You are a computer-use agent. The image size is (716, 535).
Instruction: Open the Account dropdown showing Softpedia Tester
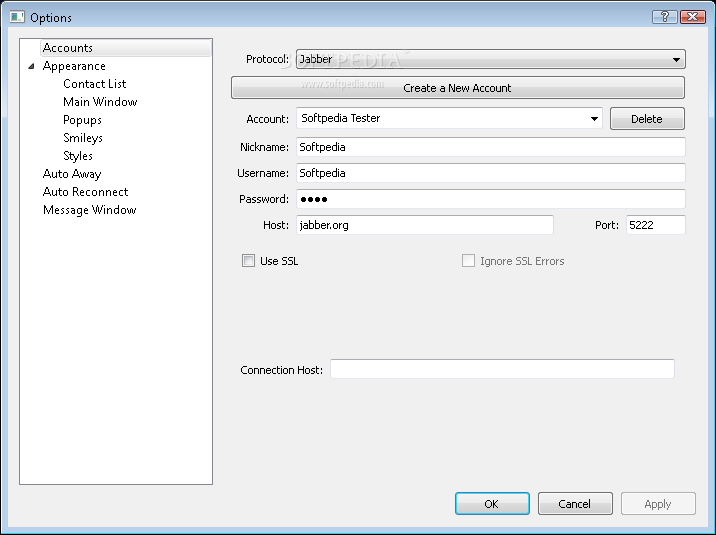tap(449, 119)
